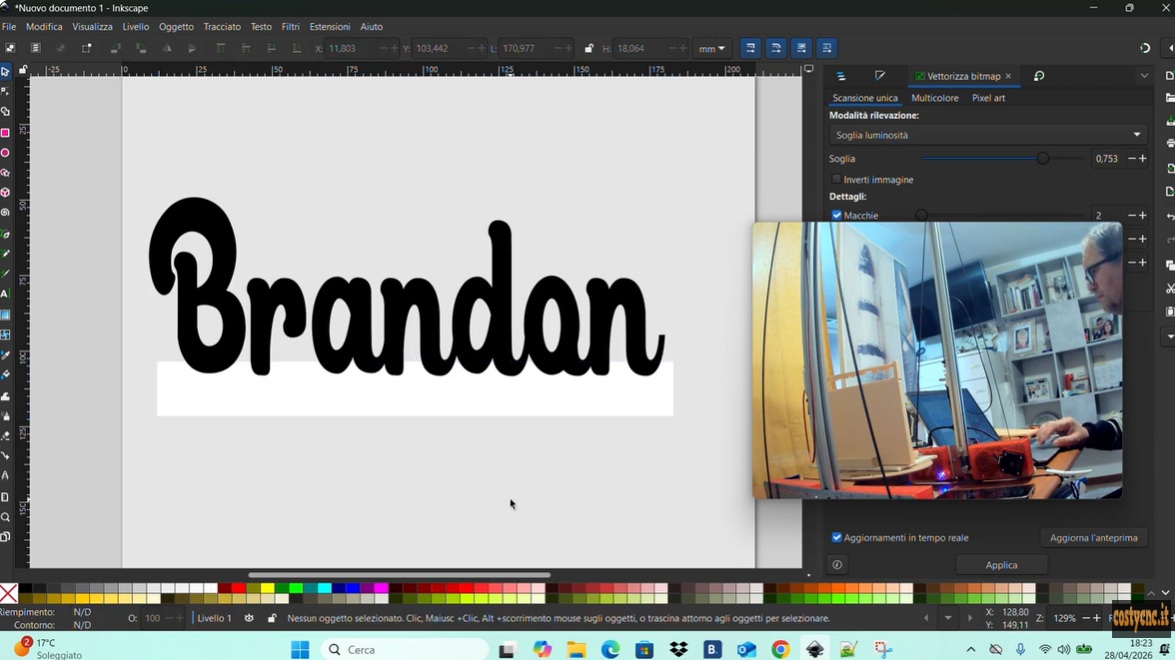Open the Estensioni menu

pos(330,26)
